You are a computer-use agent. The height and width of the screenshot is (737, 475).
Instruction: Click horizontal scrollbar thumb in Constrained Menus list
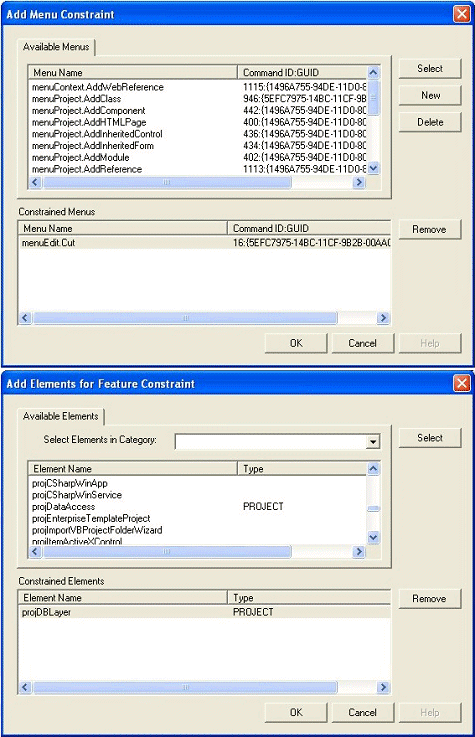click(x=185, y=318)
